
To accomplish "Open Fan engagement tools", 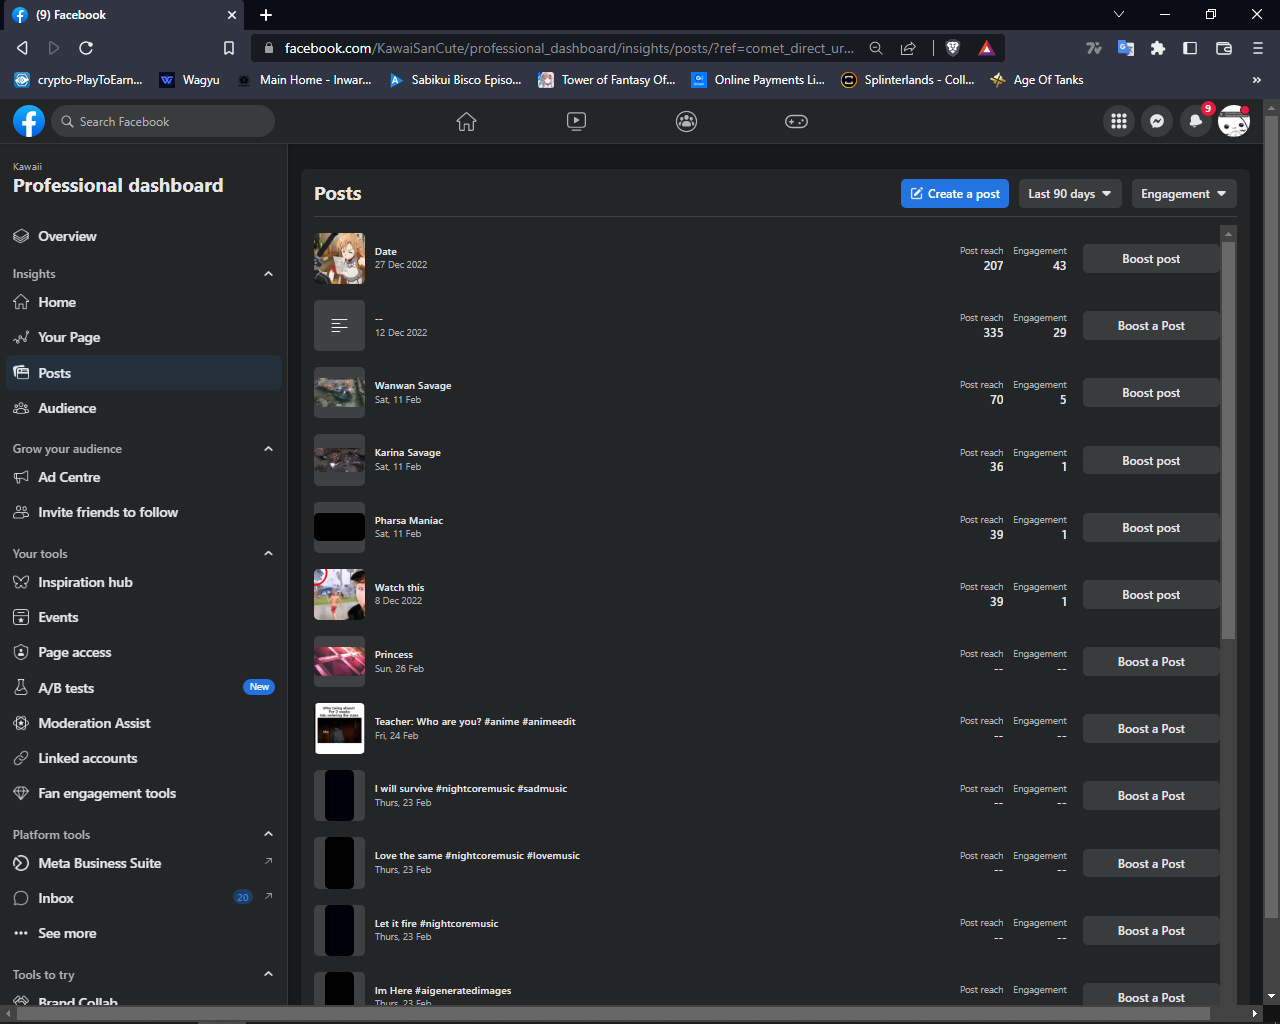I will coord(144,793).
